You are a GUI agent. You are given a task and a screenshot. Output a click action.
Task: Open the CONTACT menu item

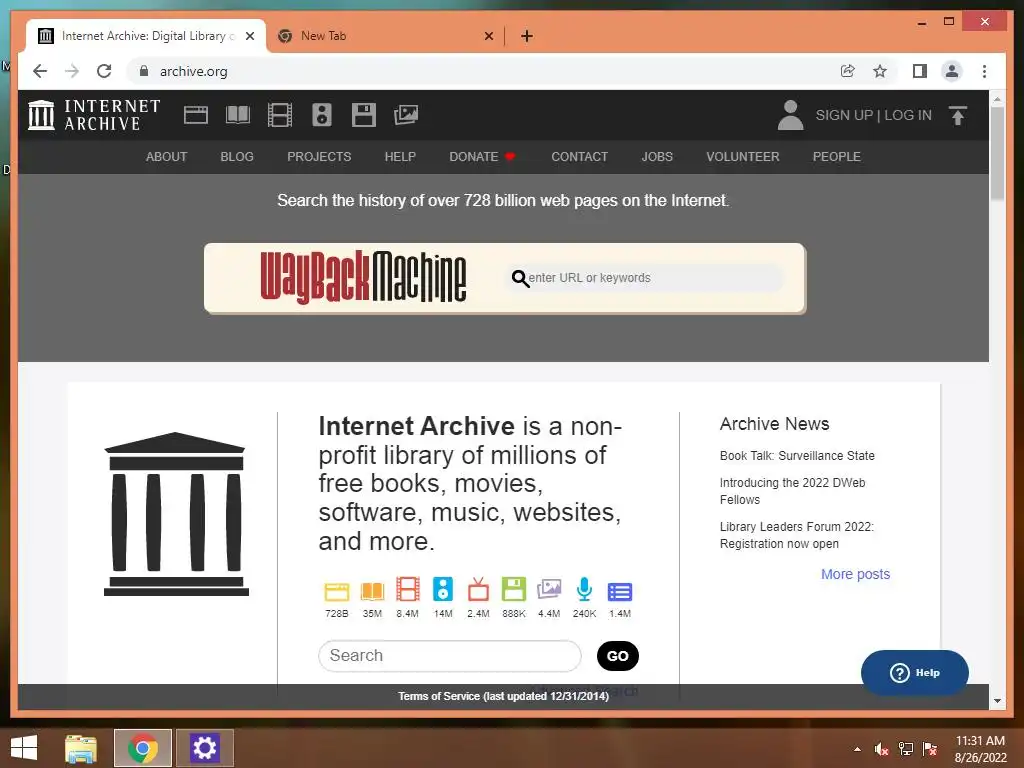click(x=579, y=157)
